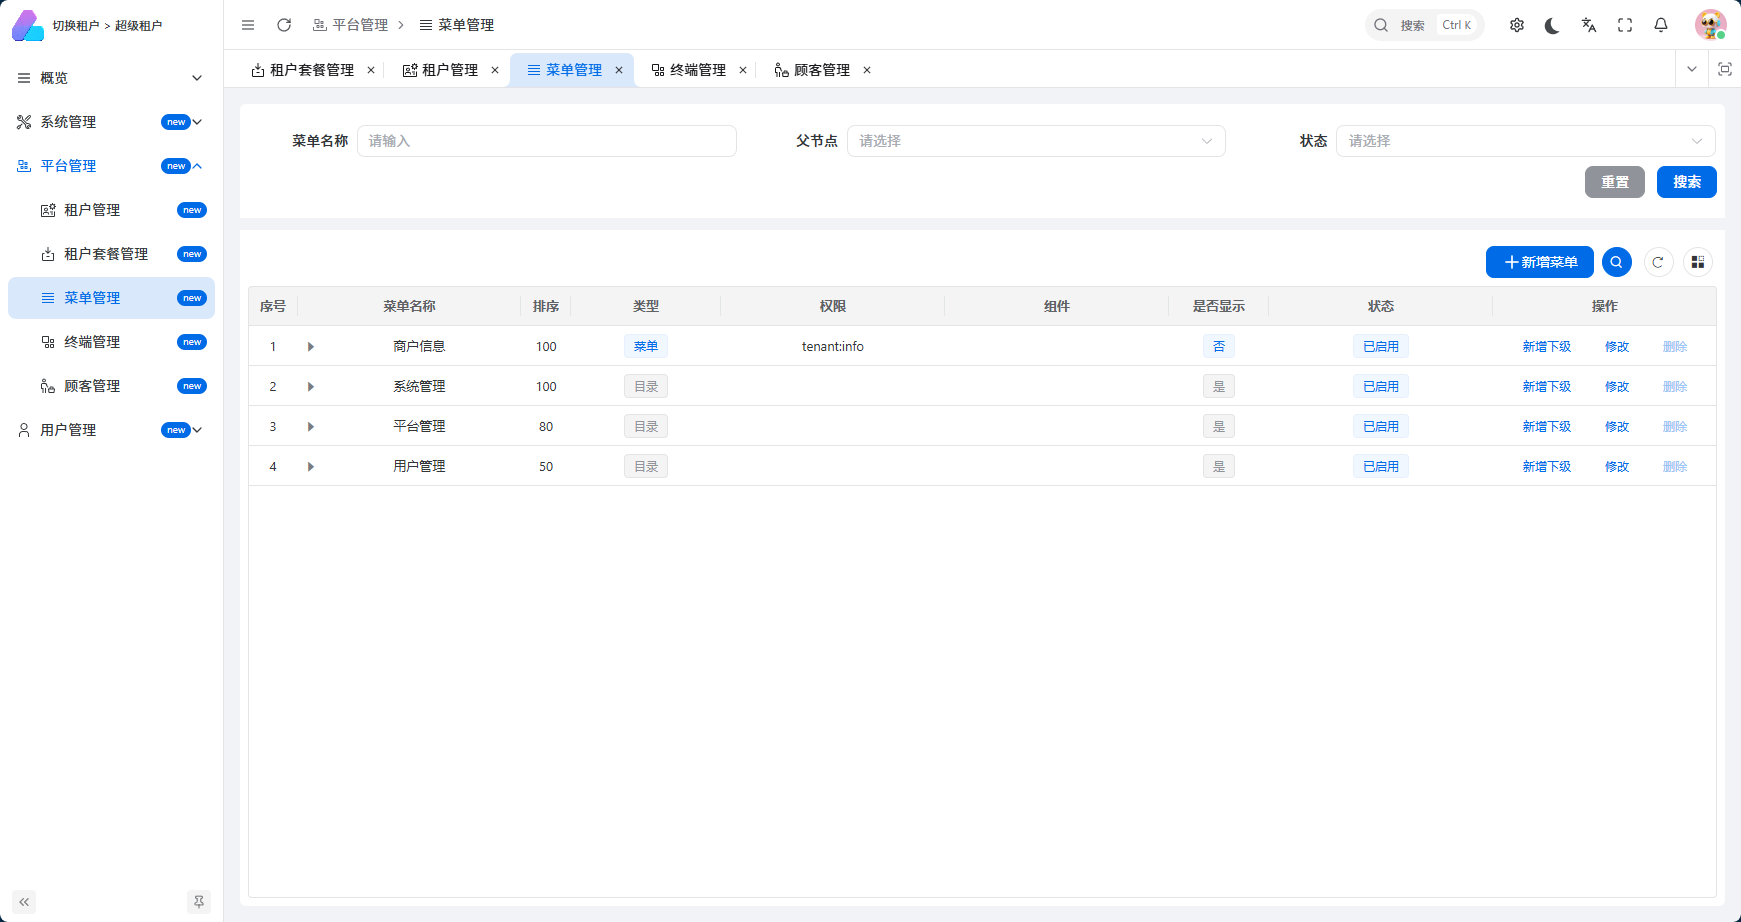Expand the 用户管理 sidebar menu

tap(111, 430)
